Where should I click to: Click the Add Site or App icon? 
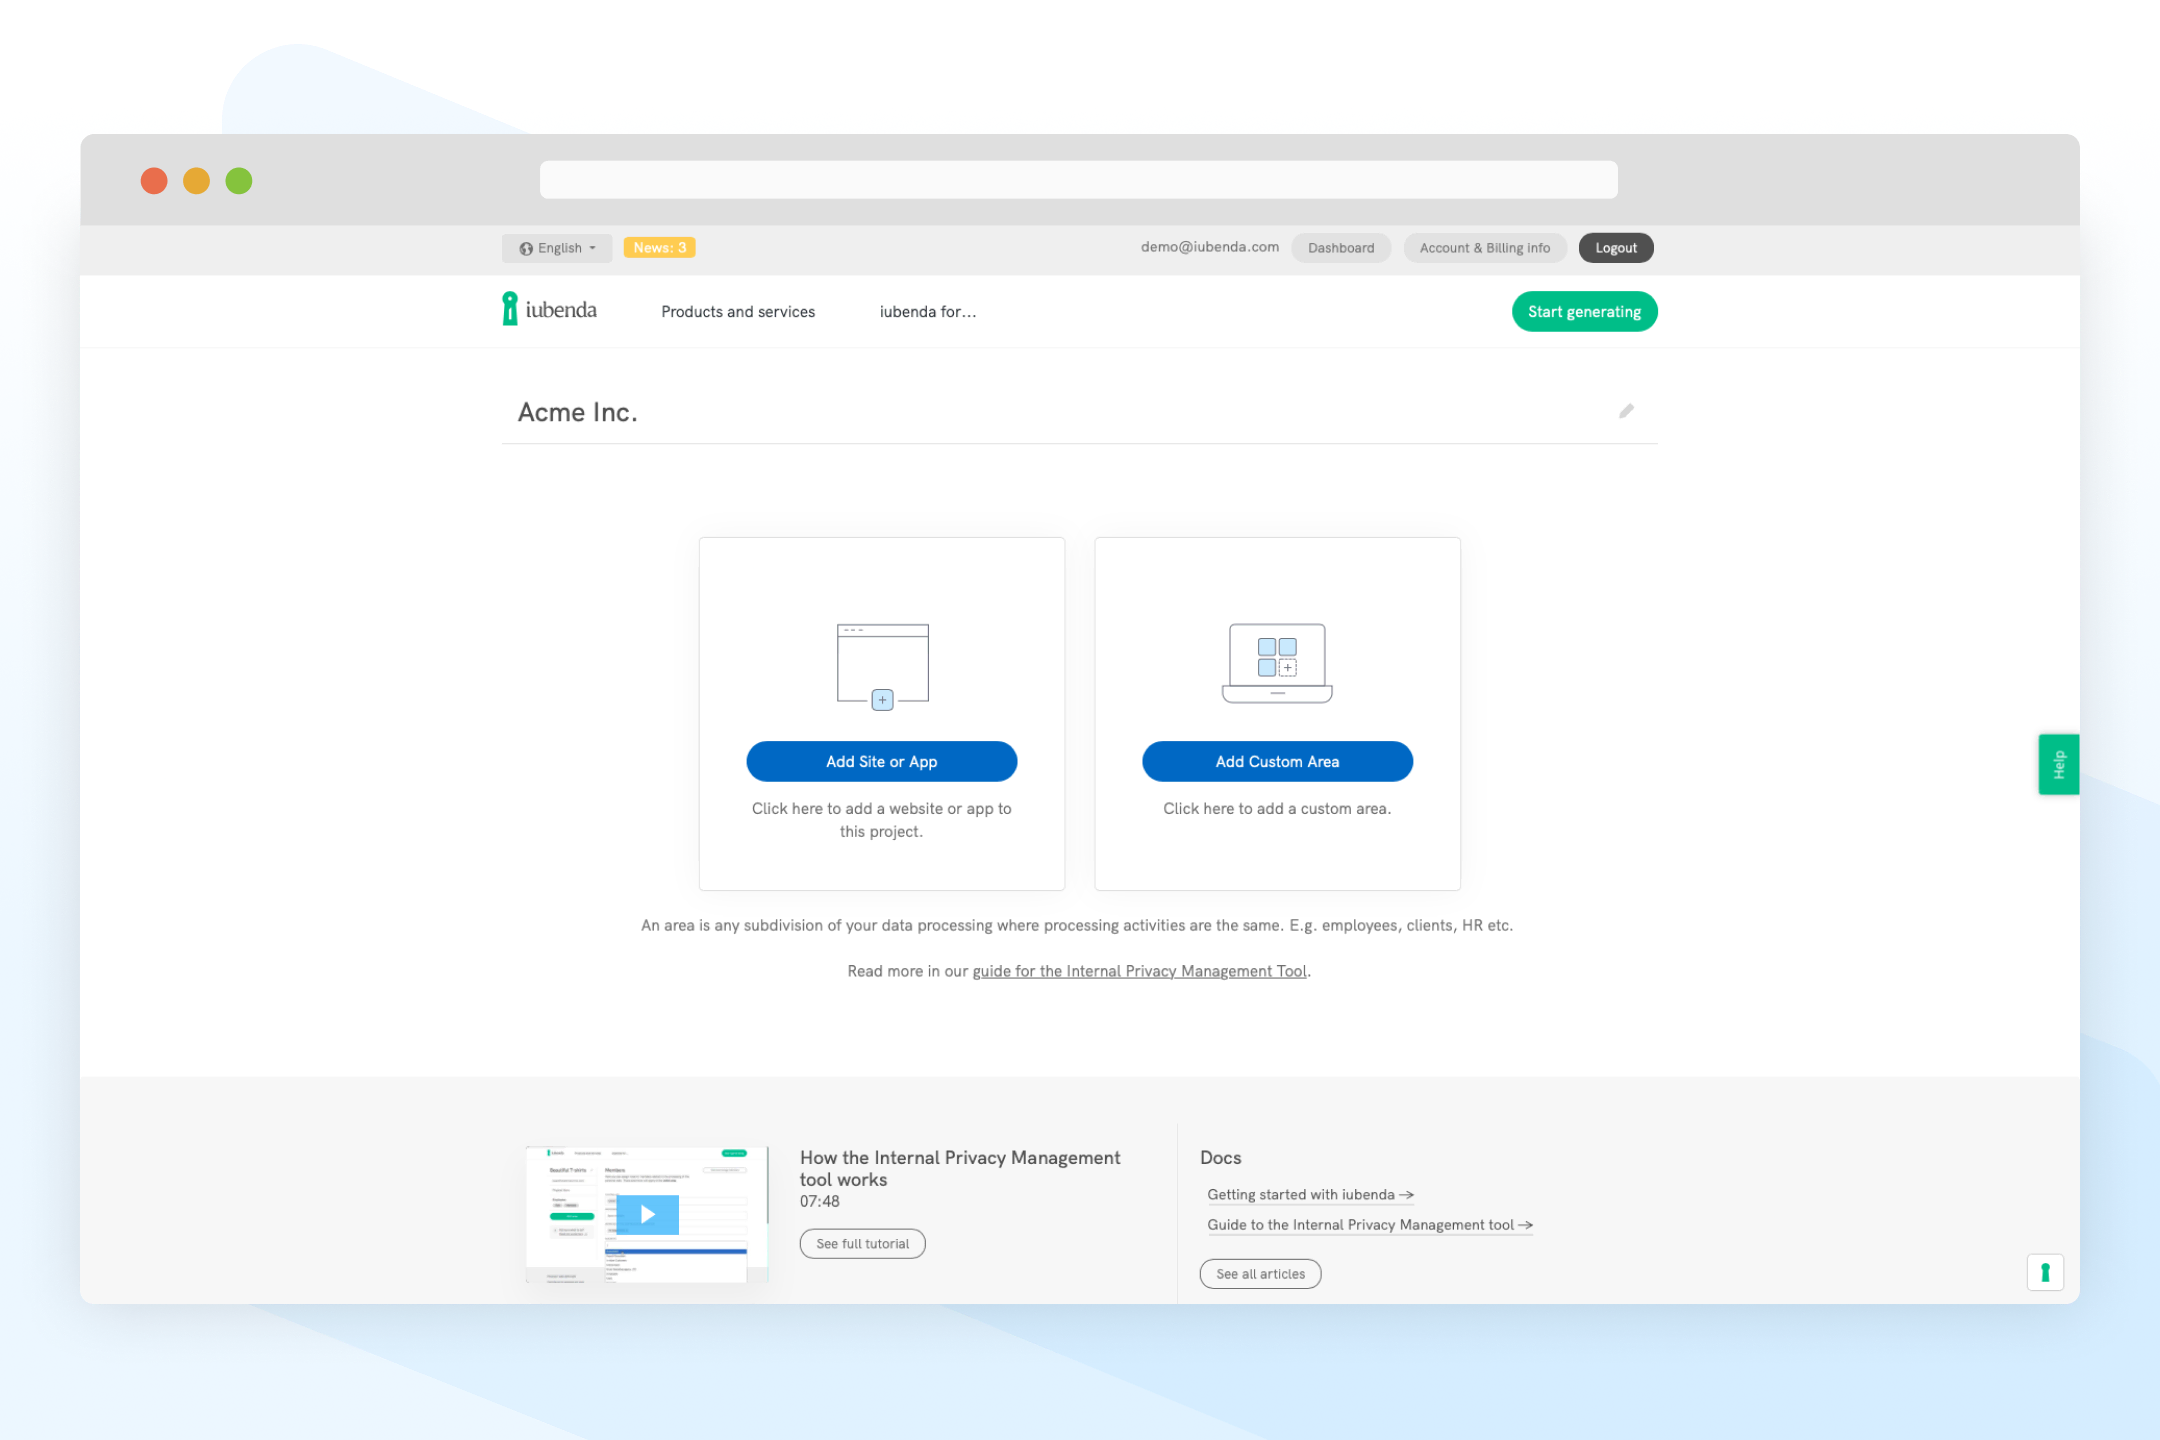point(881,664)
